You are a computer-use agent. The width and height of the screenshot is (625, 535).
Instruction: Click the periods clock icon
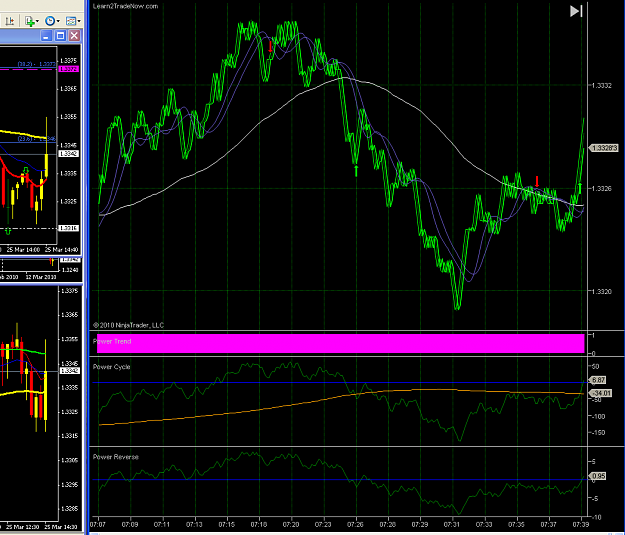tap(50, 21)
